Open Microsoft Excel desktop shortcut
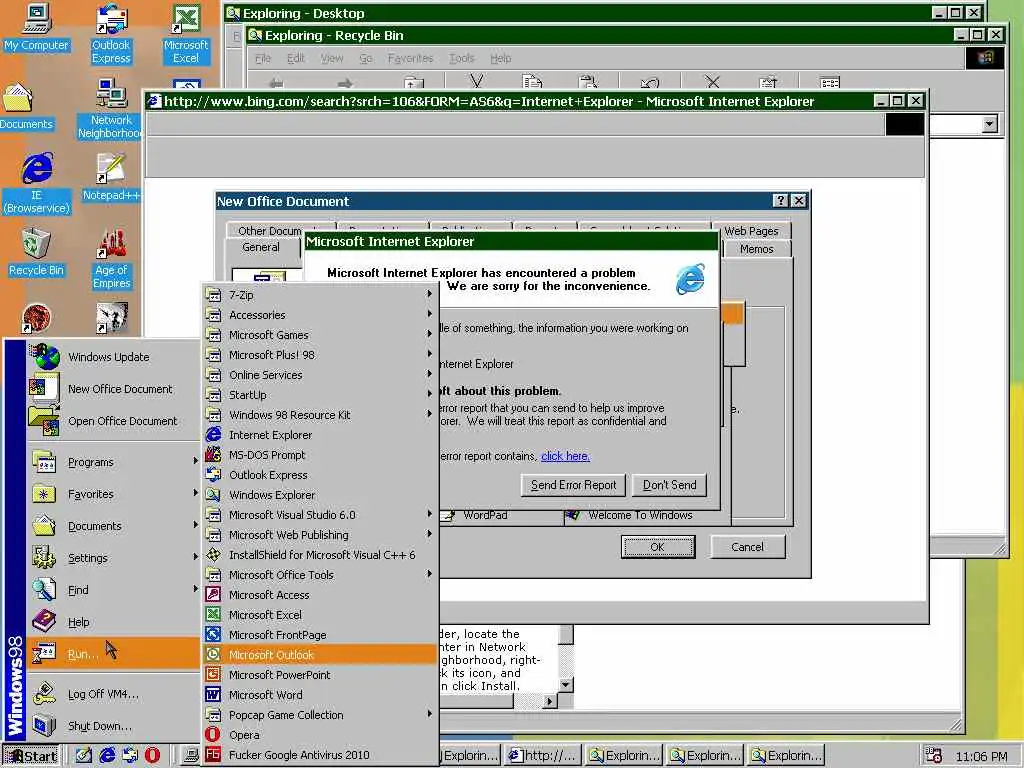Screen dimensions: 1024x768 (x=185, y=35)
